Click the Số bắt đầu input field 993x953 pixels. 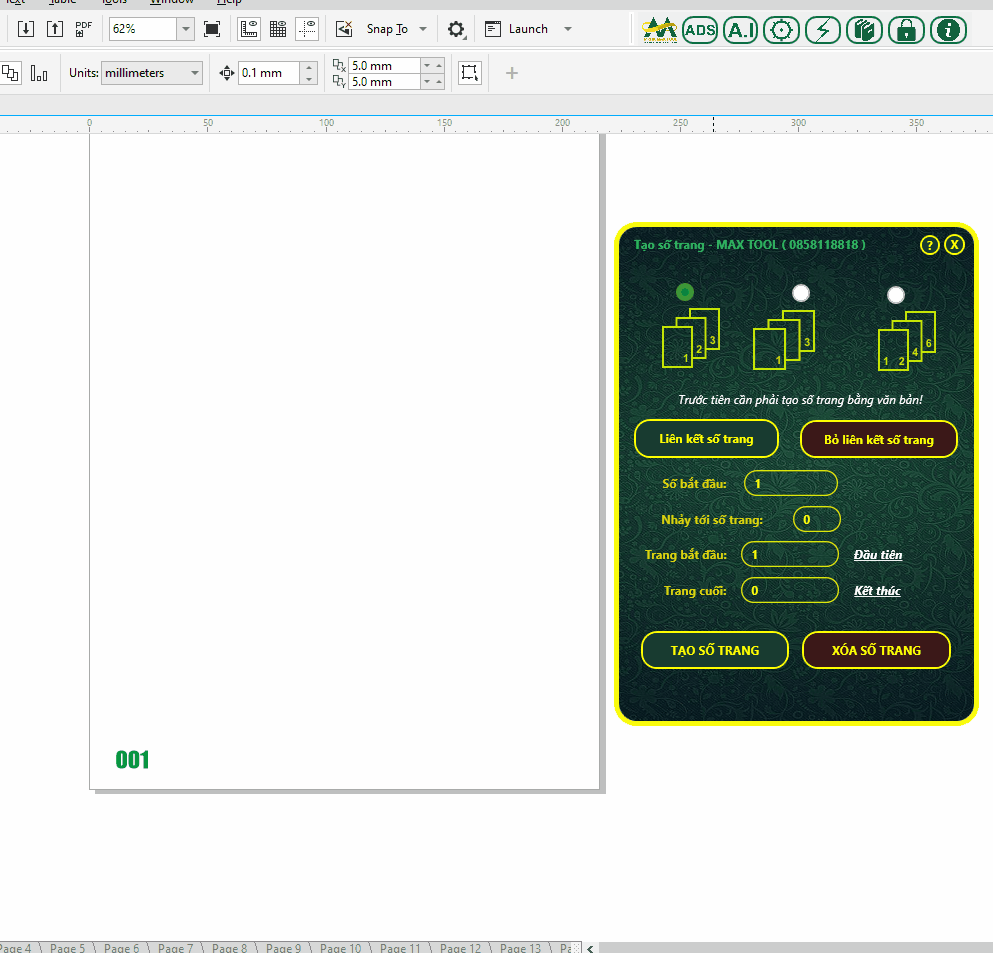pyautogui.click(x=790, y=484)
